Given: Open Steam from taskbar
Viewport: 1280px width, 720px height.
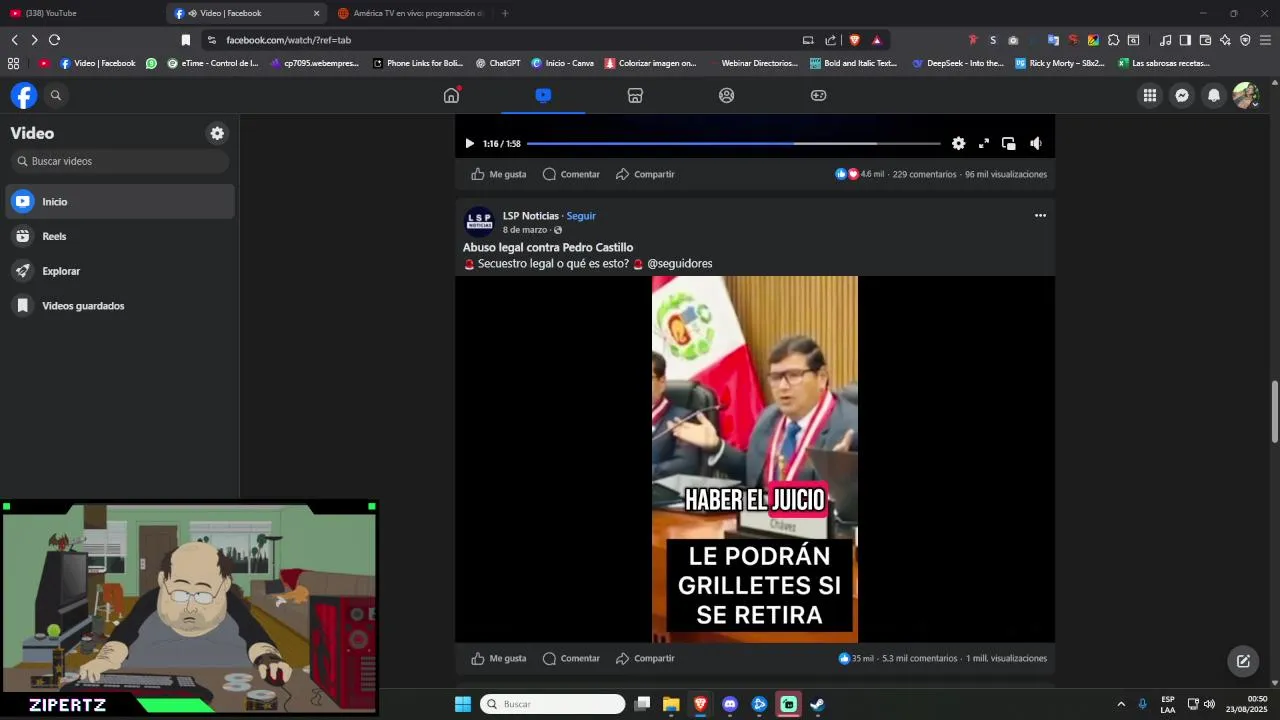Looking at the screenshot, I should tap(817, 704).
